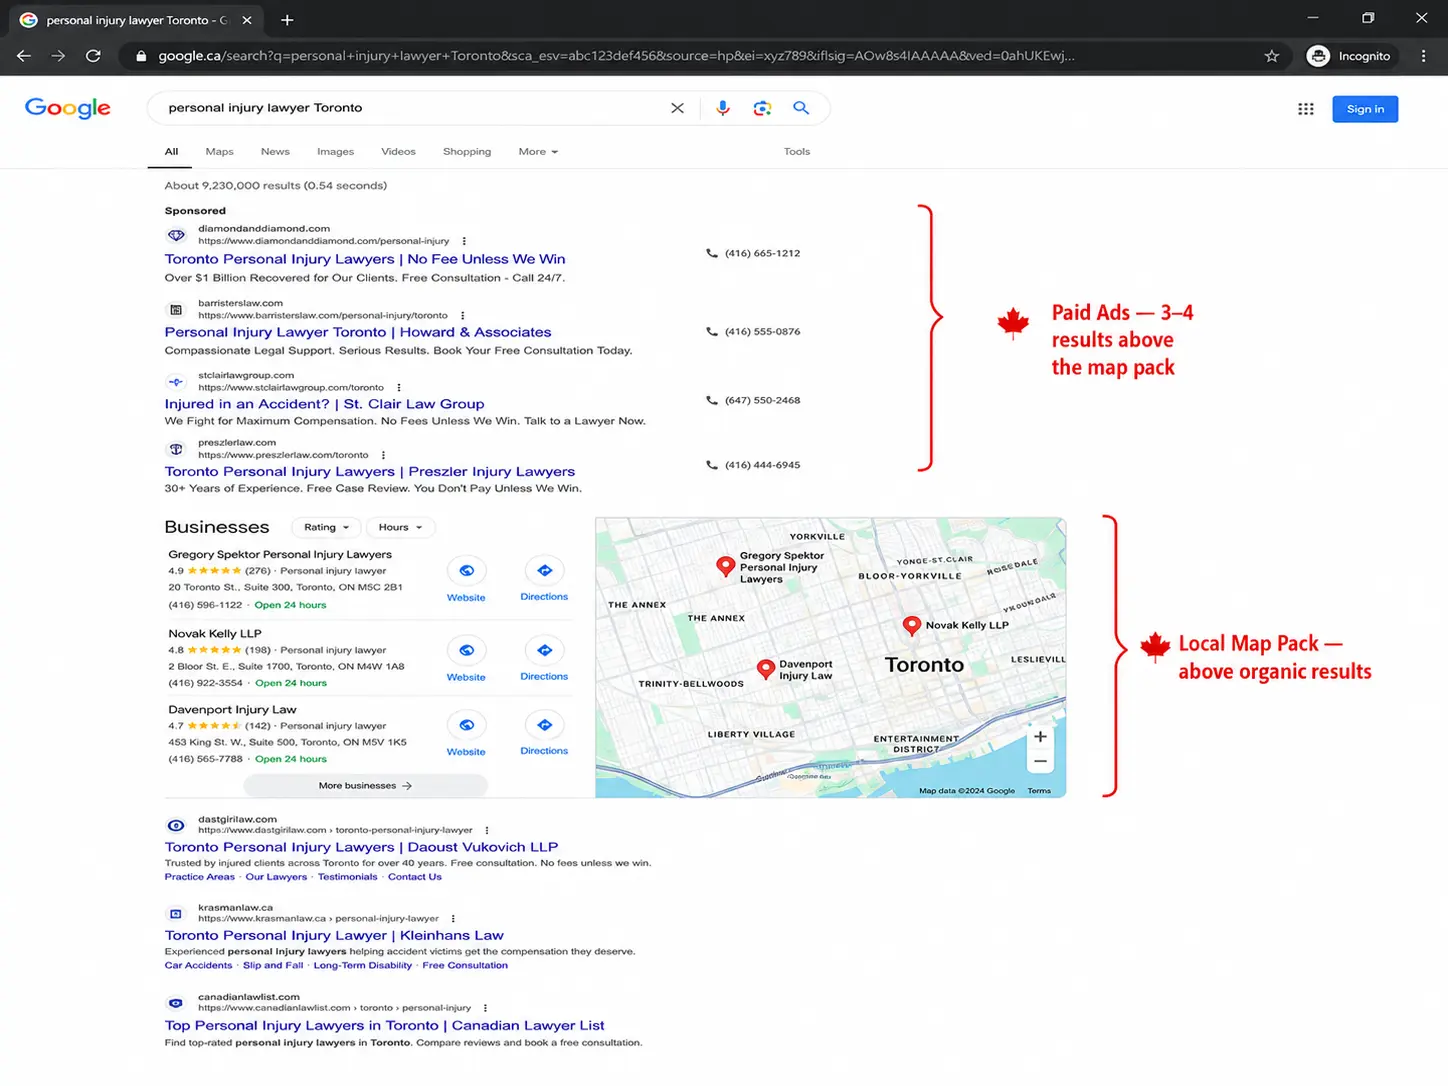Start voice search with microphone icon

point(723,108)
